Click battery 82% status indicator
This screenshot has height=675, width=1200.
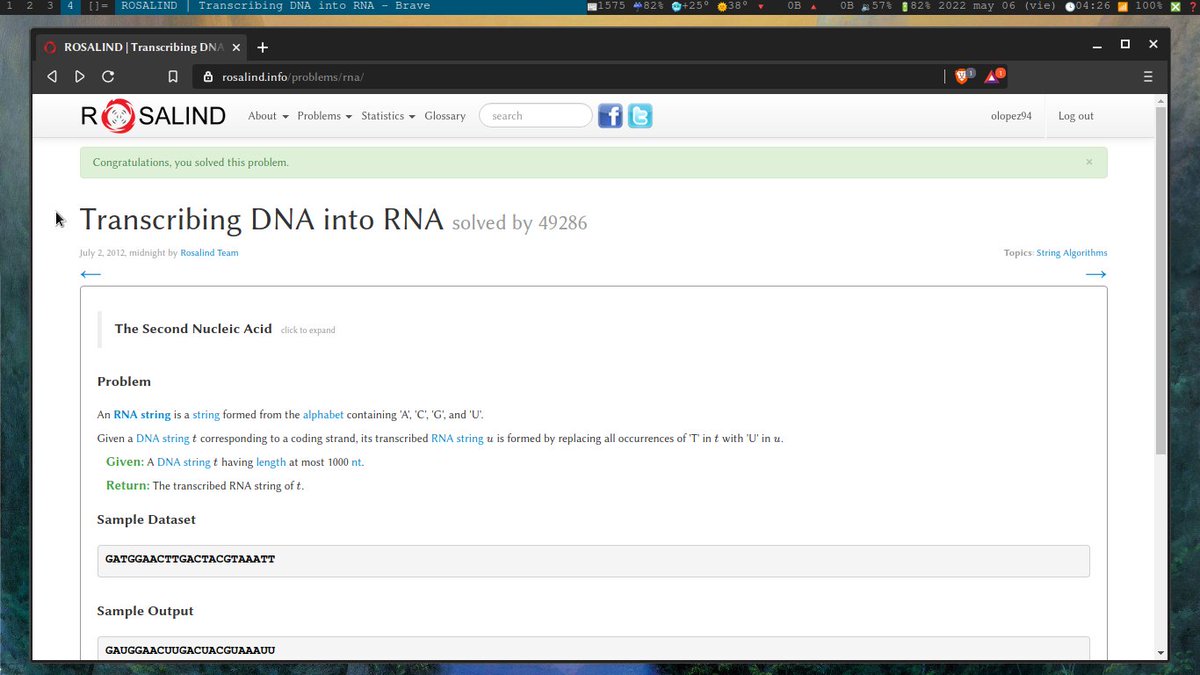pos(917,6)
